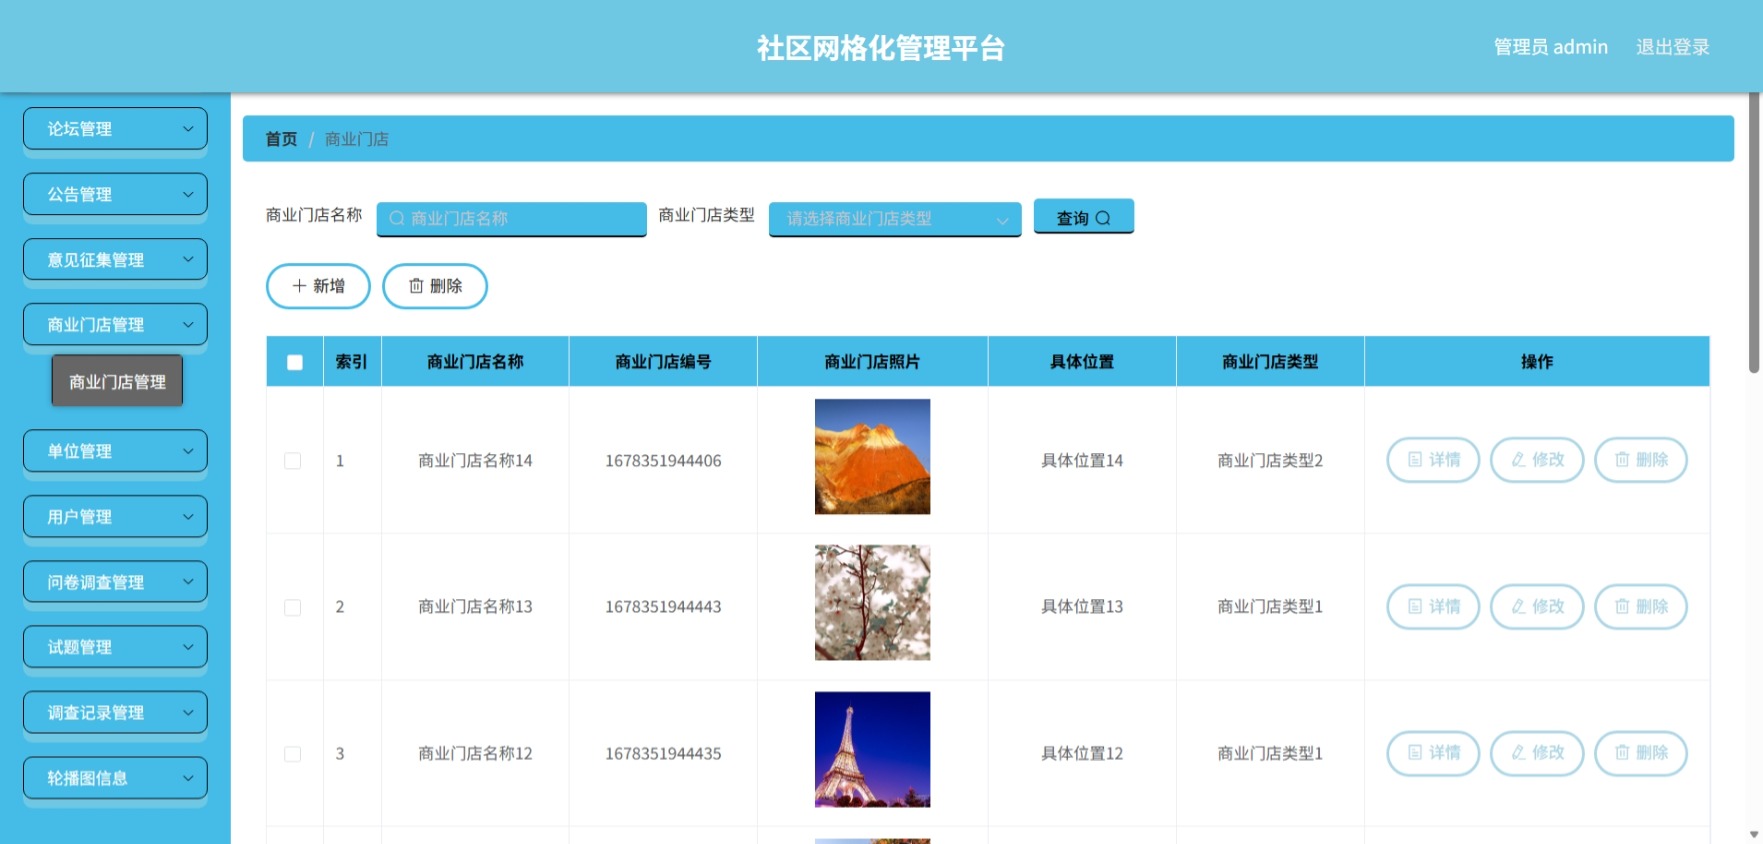The height and width of the screenshot is (844, 1763).
Task: Open the mountain photo thumbnail in row 1
Action: [x=872, y=457]
